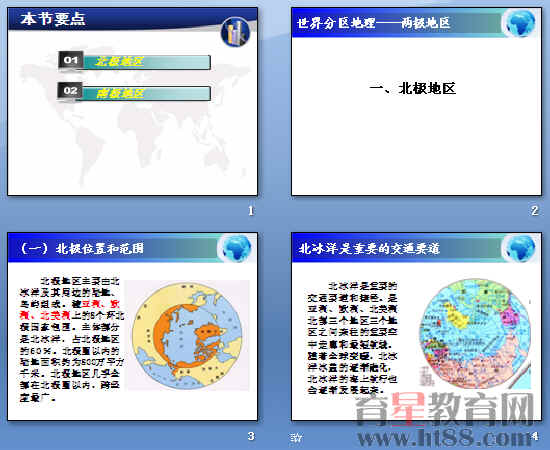550x450 pixels.
Task: Click the 01 number badge
Action: (x=71, y=60)
